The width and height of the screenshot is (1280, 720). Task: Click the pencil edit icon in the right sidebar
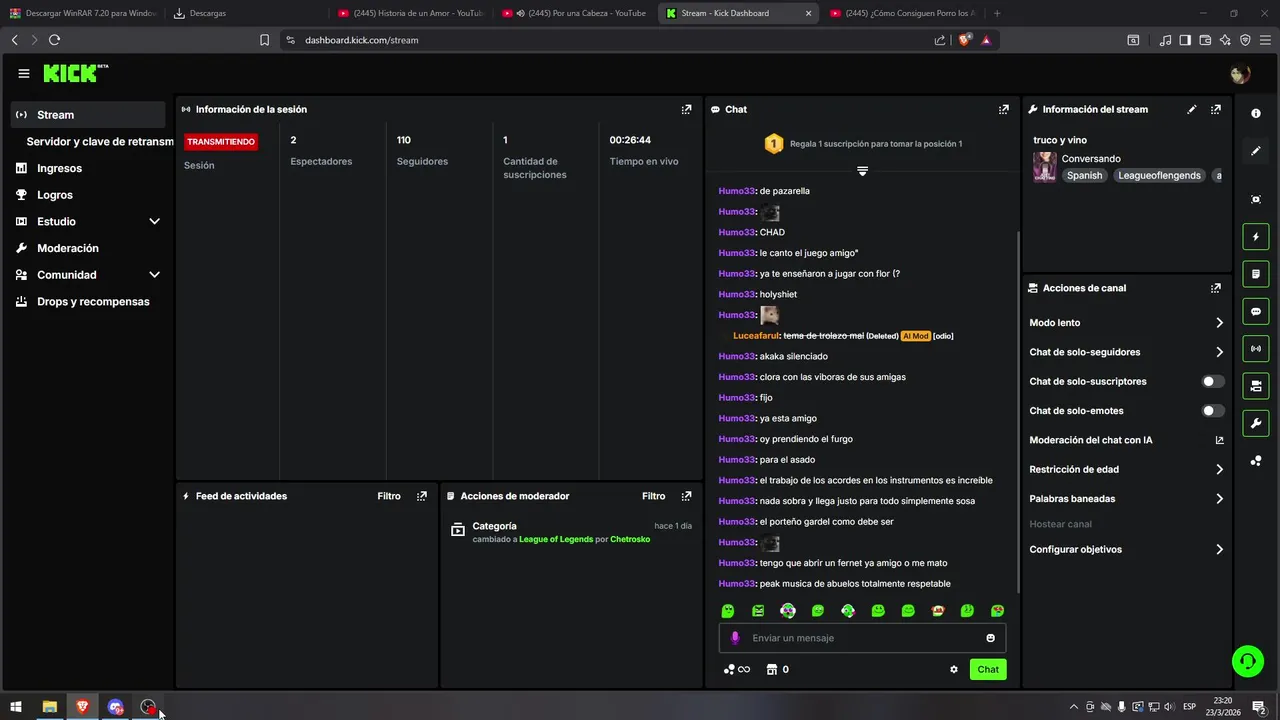[1256, 151]
